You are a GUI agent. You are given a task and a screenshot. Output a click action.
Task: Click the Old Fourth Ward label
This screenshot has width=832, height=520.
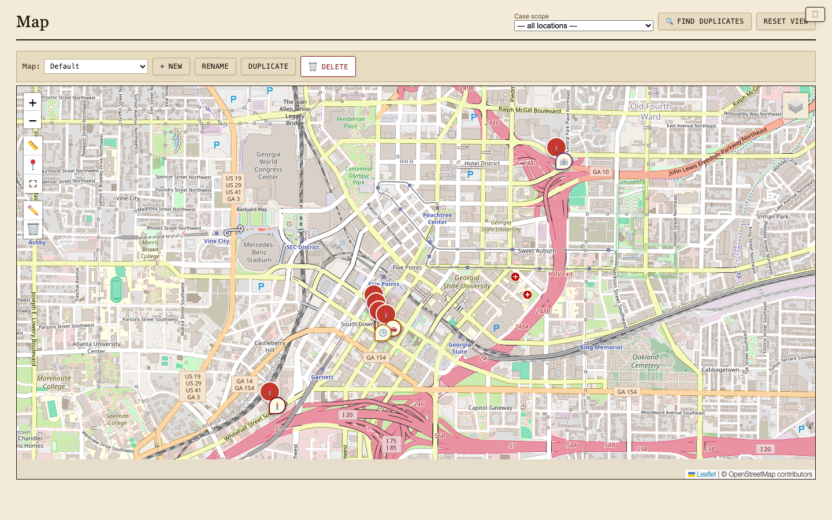(651, 111)
